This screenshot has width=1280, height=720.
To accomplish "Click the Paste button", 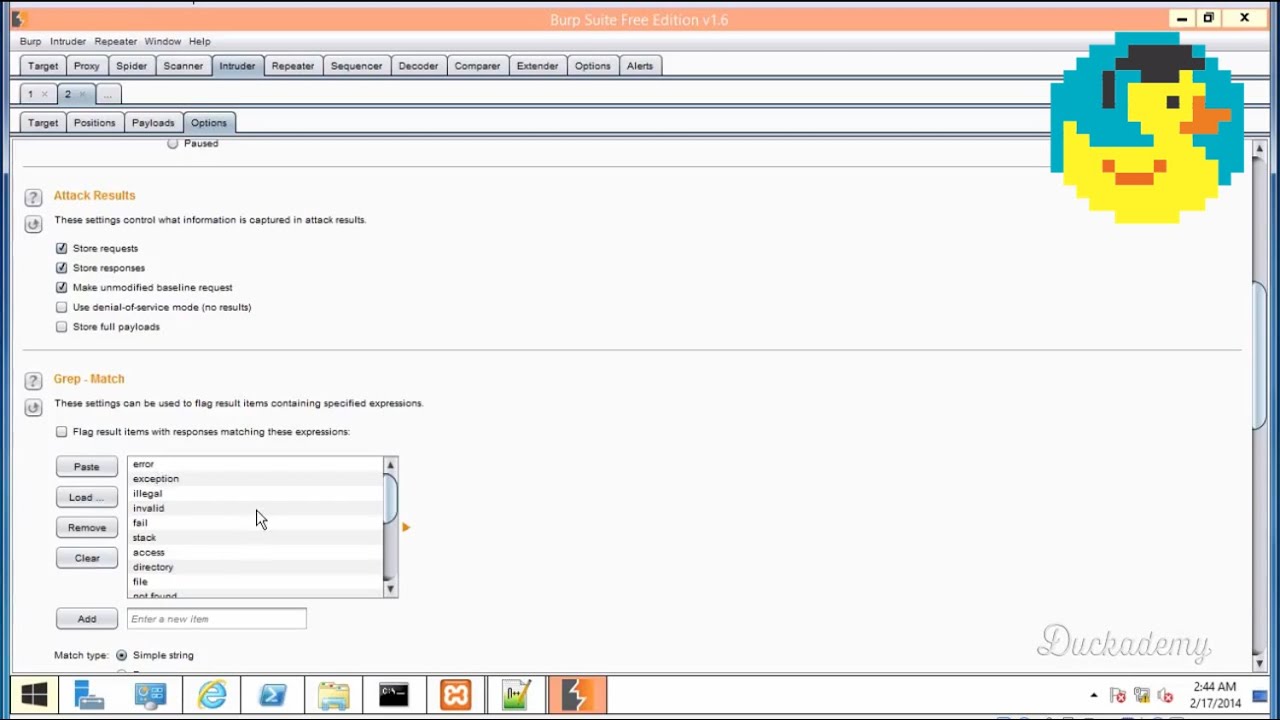I will 87,467.
